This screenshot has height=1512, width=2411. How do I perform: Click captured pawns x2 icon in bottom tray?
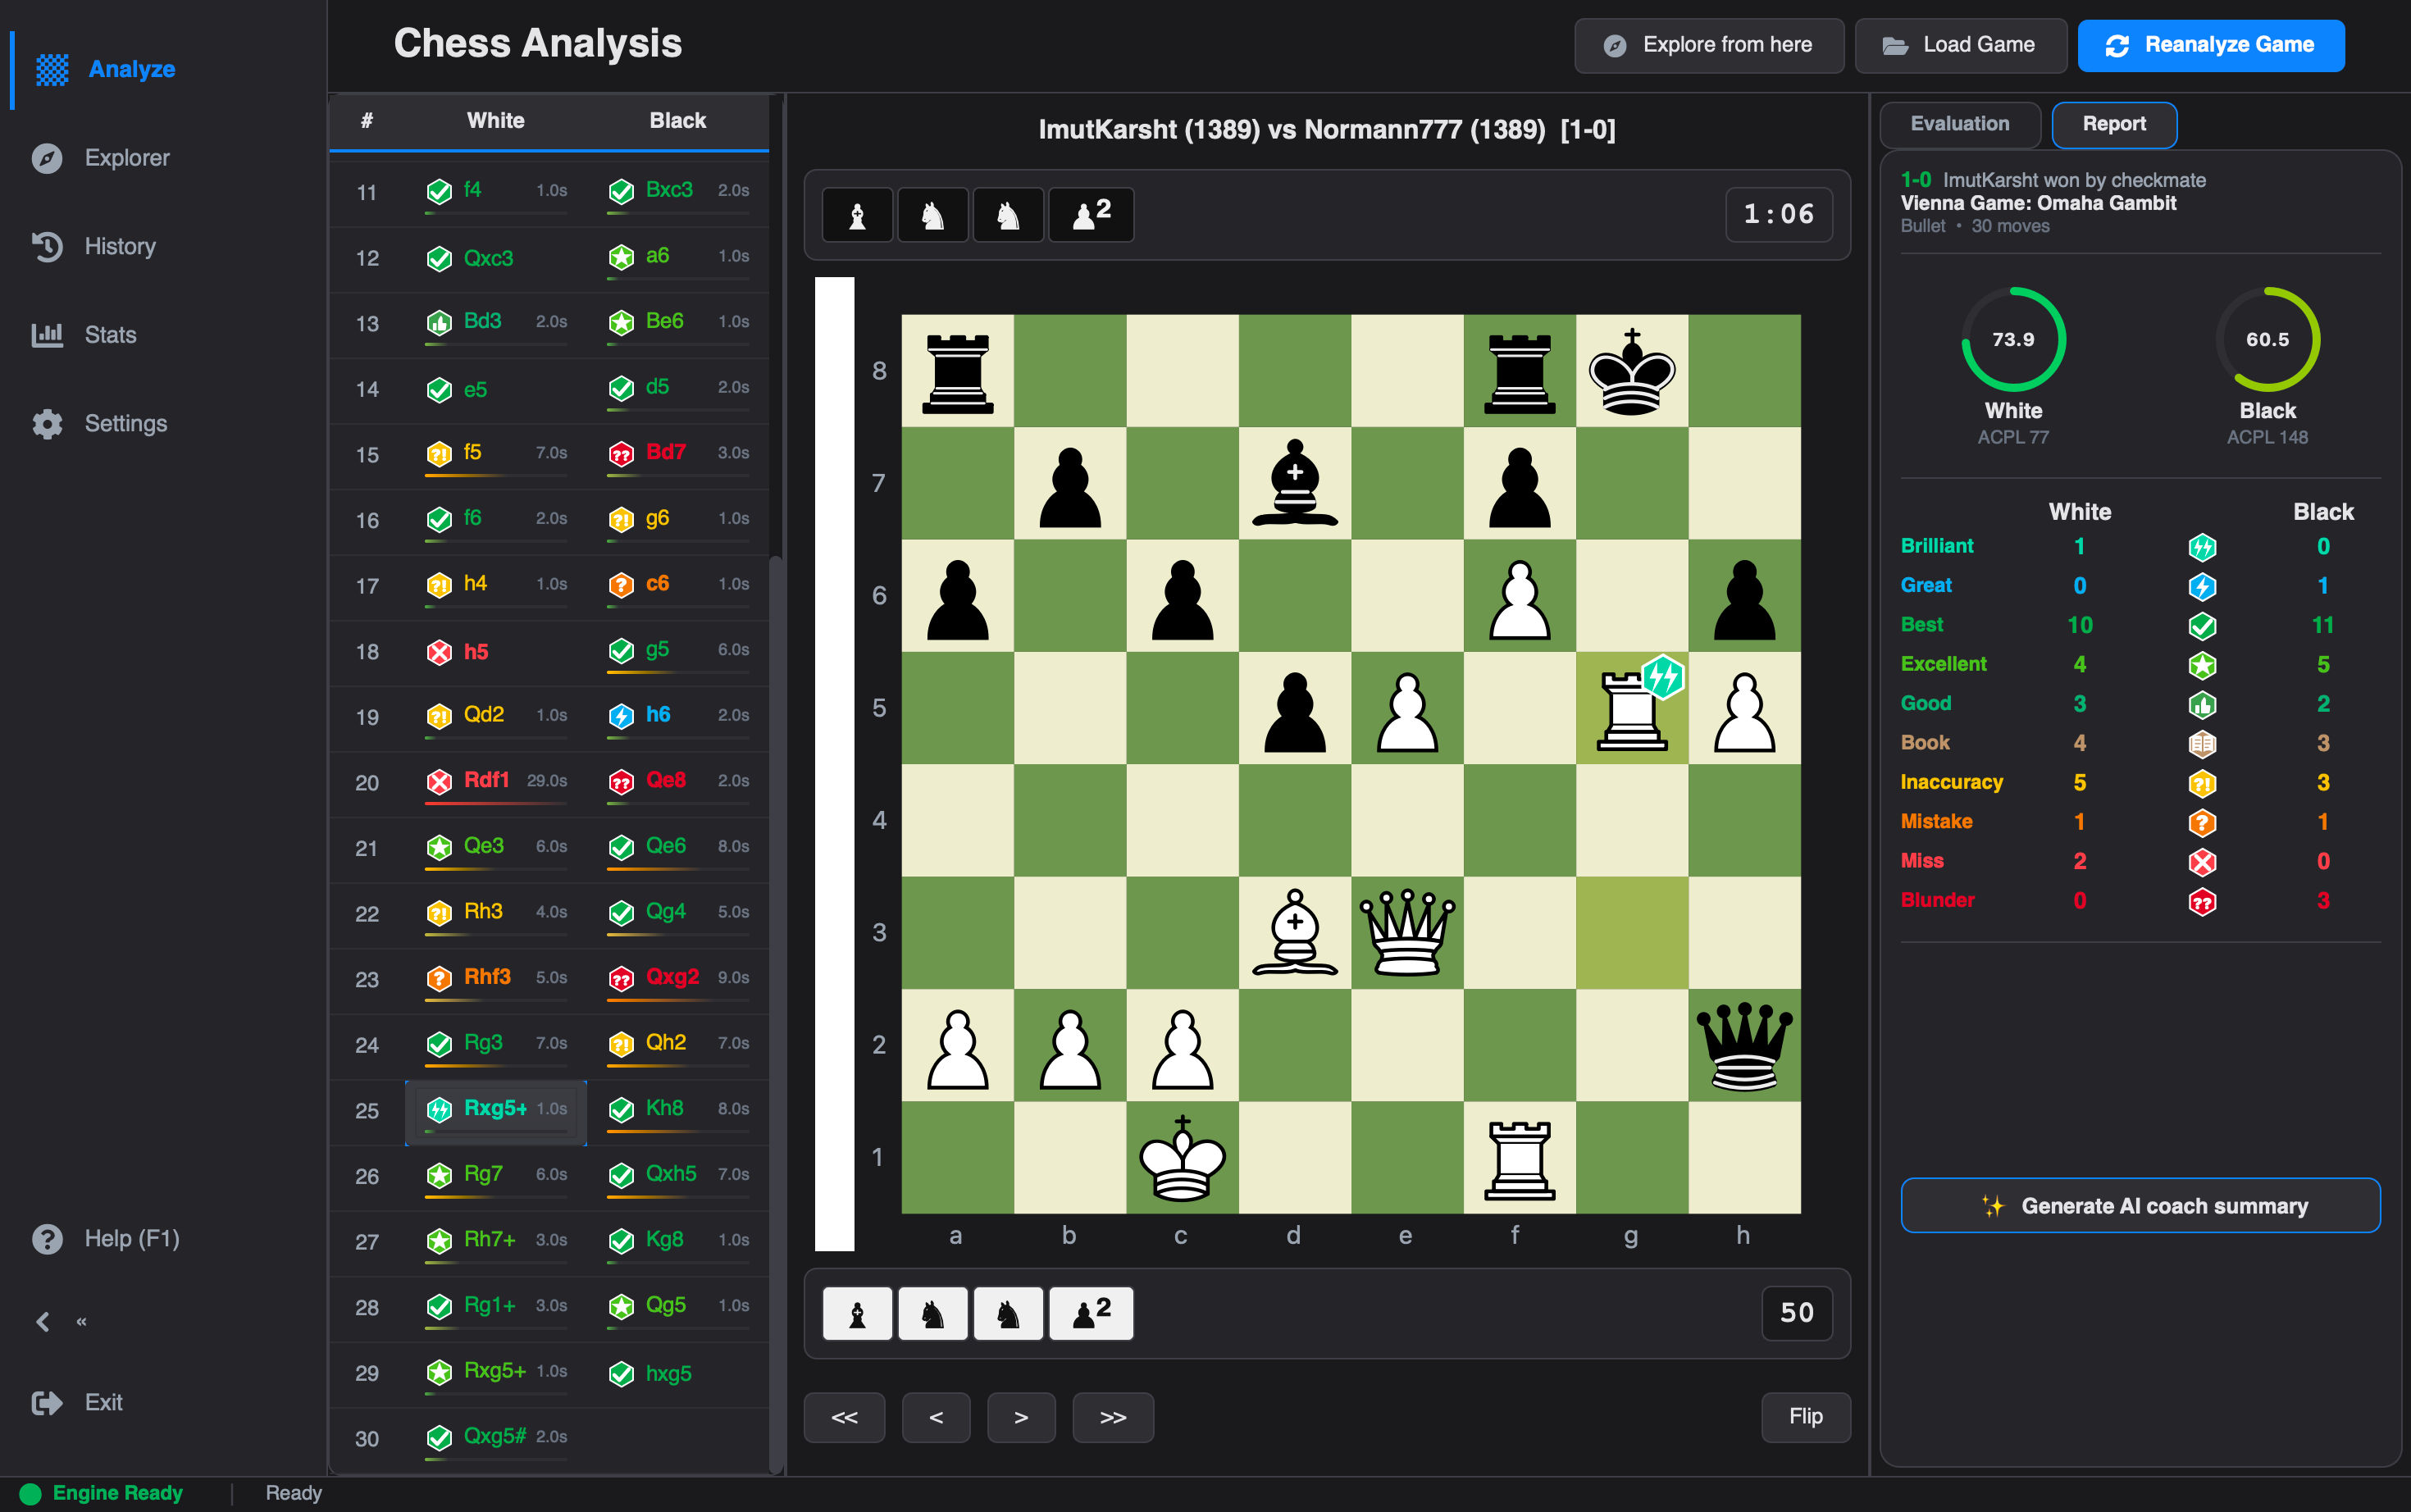click(1090, 1312)
